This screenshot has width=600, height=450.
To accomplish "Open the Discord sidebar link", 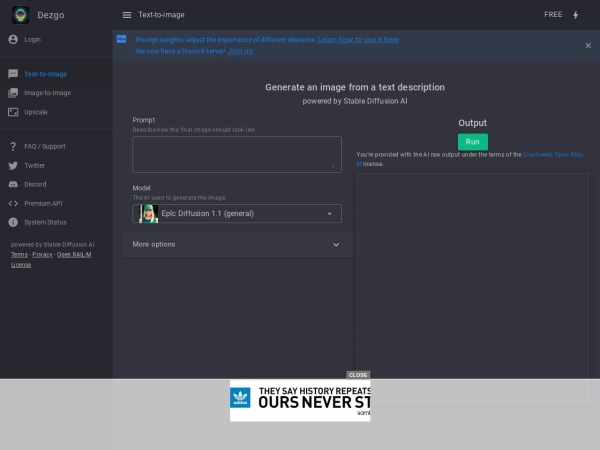I will tap(35, 184).
